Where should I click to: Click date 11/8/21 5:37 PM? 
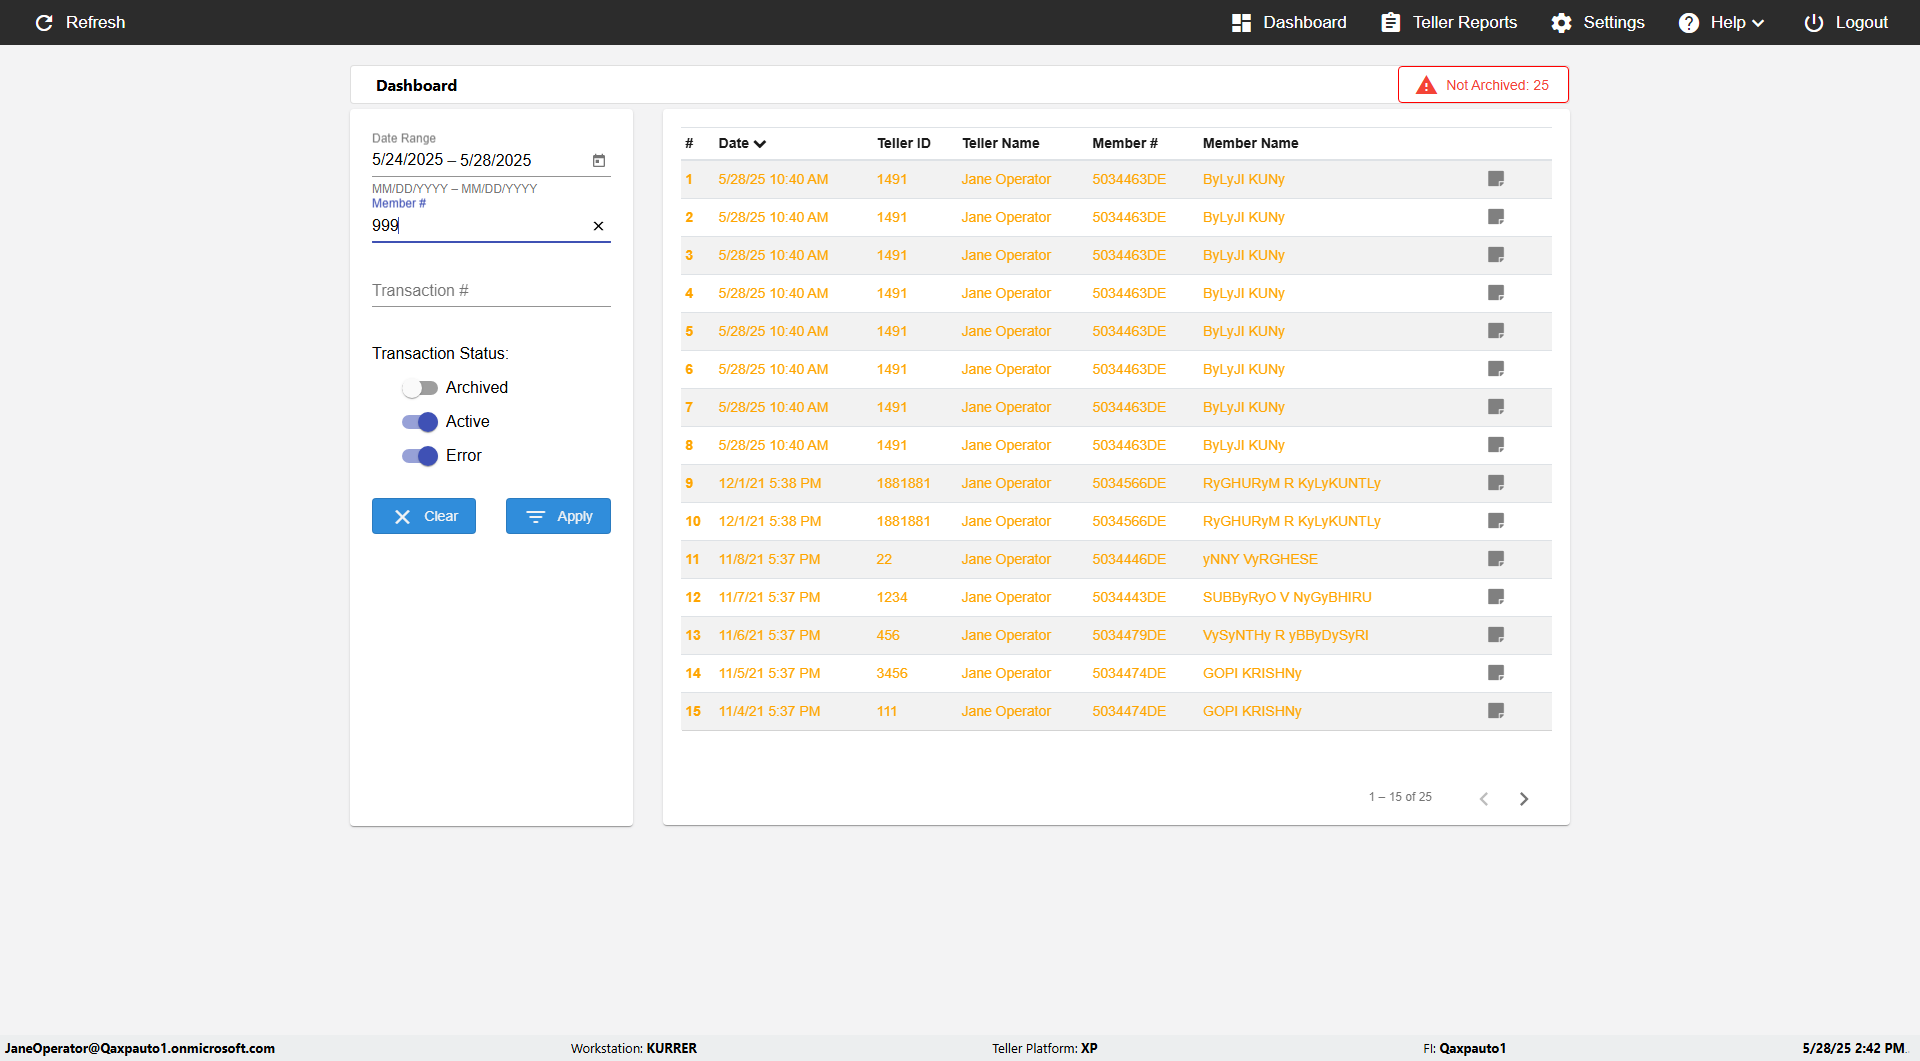(769, 559)
